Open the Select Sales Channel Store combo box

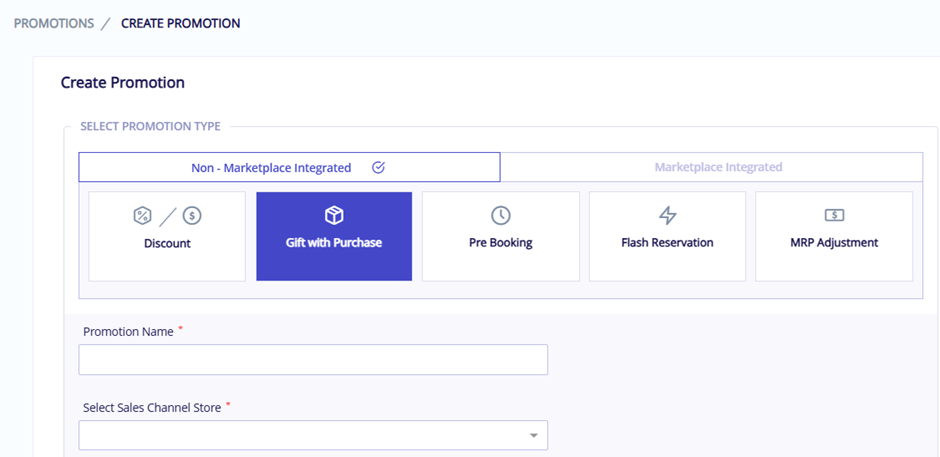pos(313,435)
